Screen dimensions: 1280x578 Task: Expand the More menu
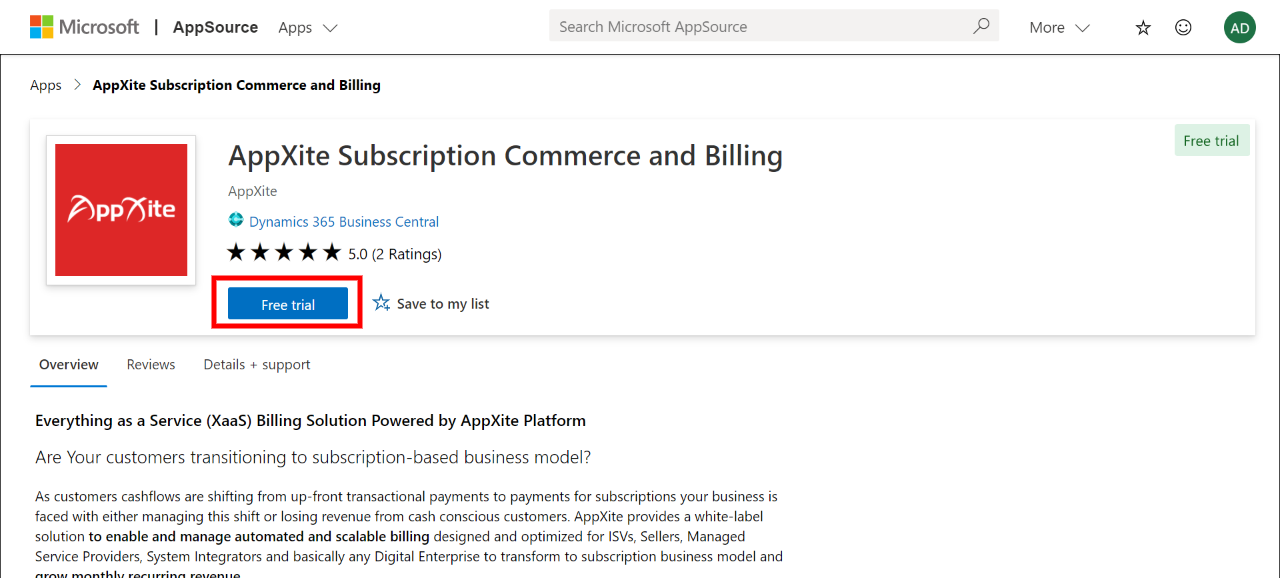click(x=1059, y=27)
